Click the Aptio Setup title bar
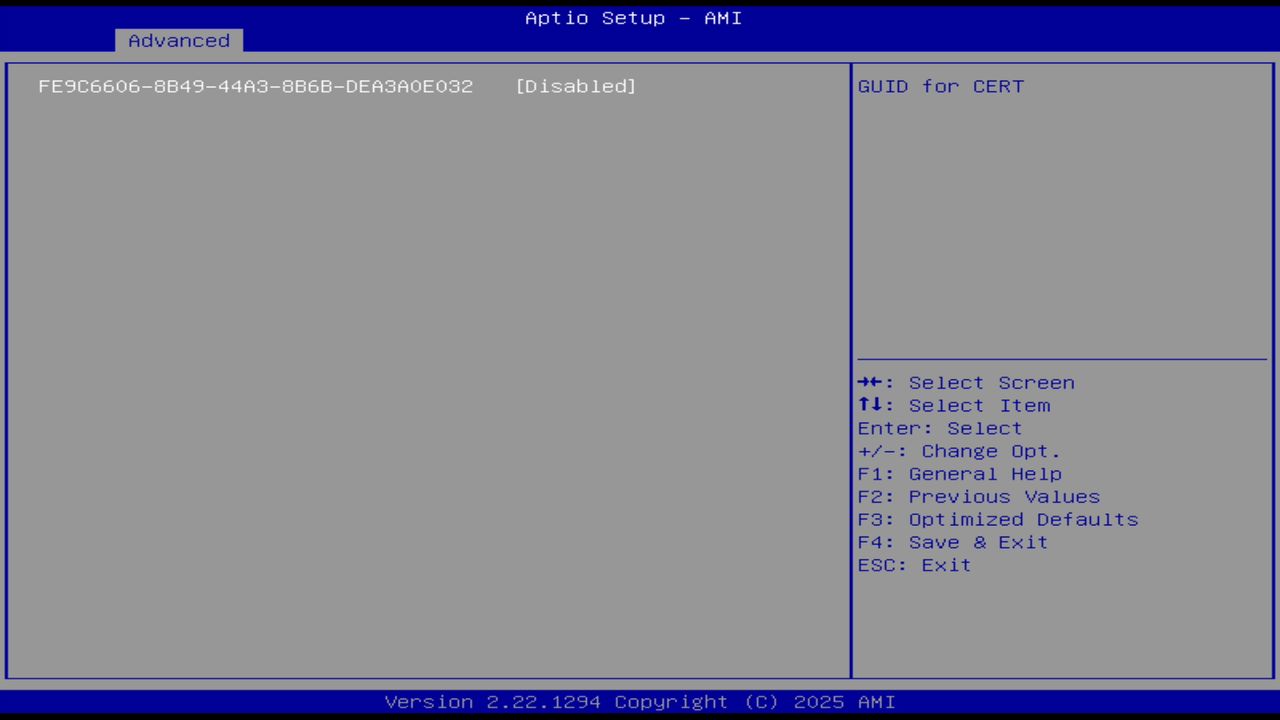 click(x=633, y=17)
